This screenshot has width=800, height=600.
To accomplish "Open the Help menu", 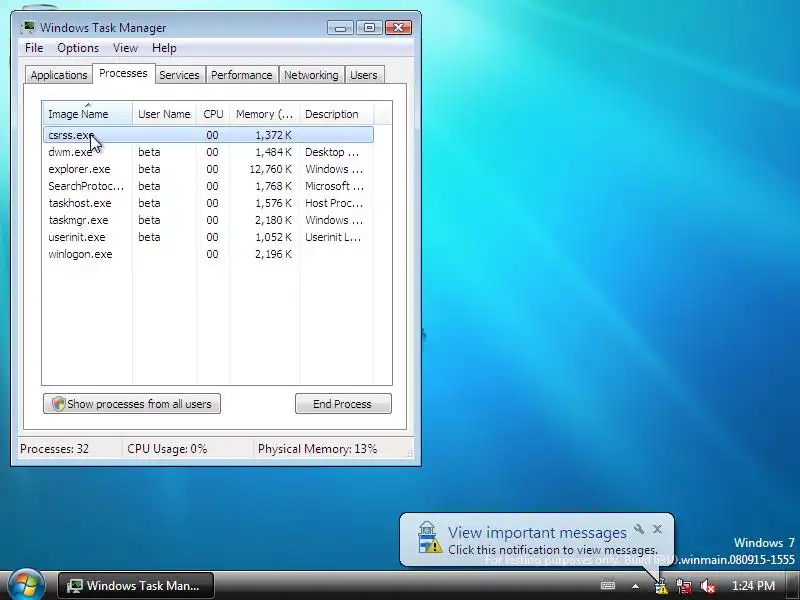I will (164, 48).
